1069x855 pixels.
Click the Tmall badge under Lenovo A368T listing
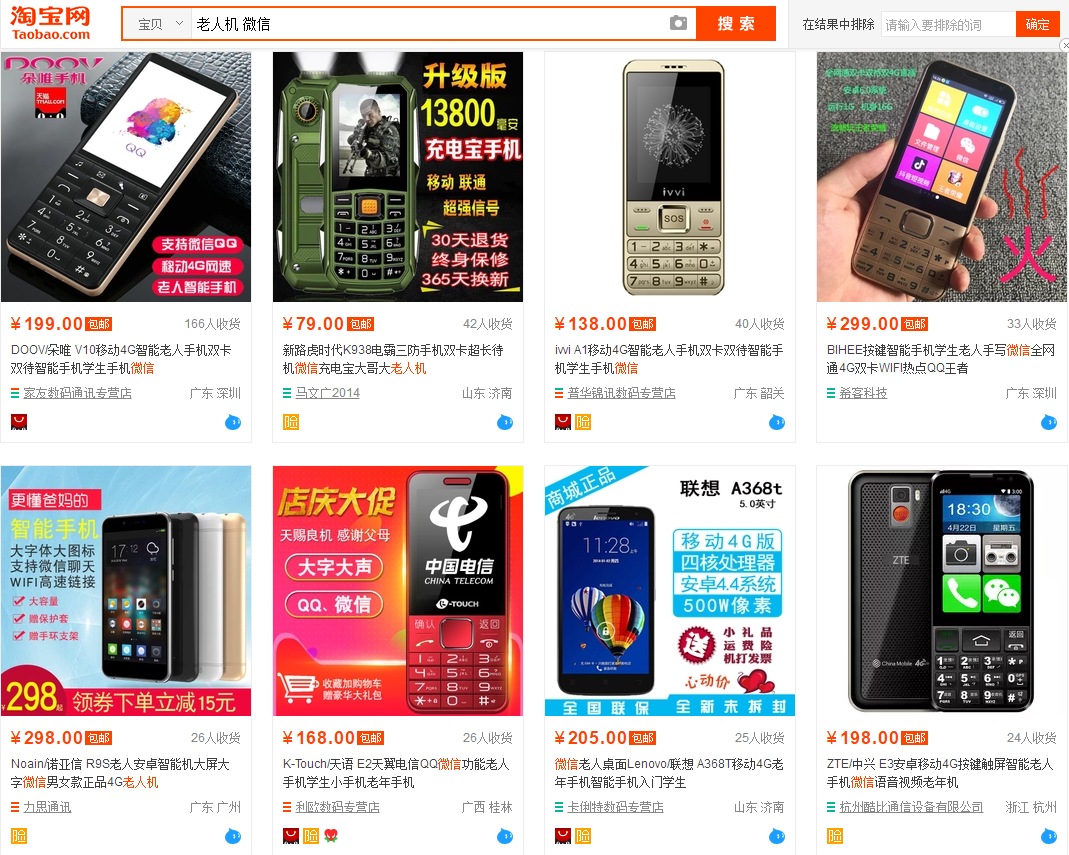tap(563, 836)
